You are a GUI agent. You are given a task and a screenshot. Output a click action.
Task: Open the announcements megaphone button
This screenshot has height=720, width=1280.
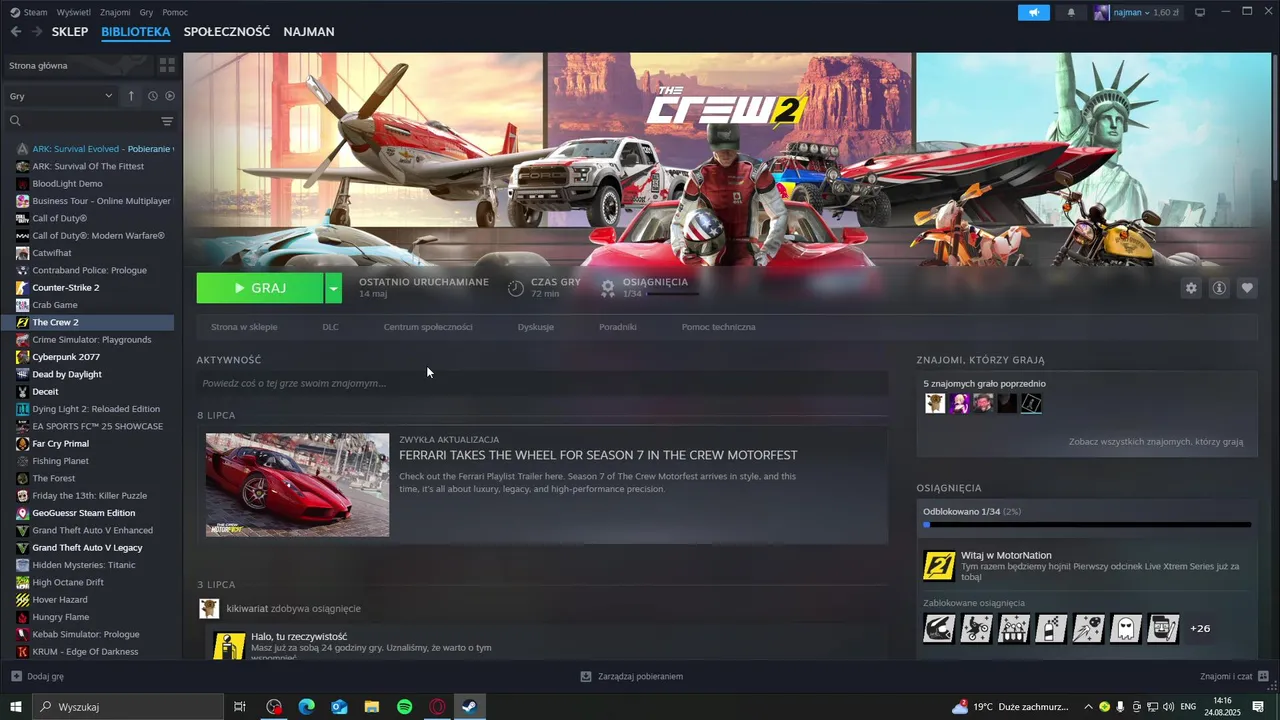[1034, 12]
